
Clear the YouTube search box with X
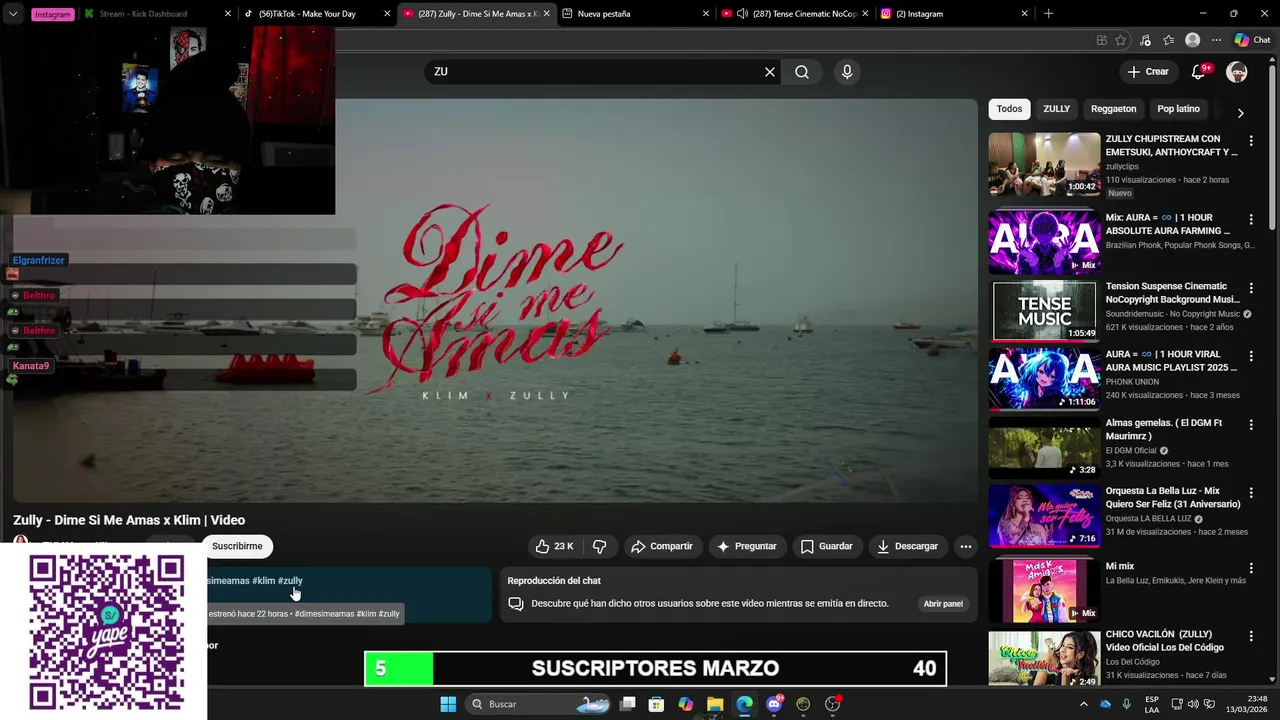pyautogui.click(x=770, y=72)
